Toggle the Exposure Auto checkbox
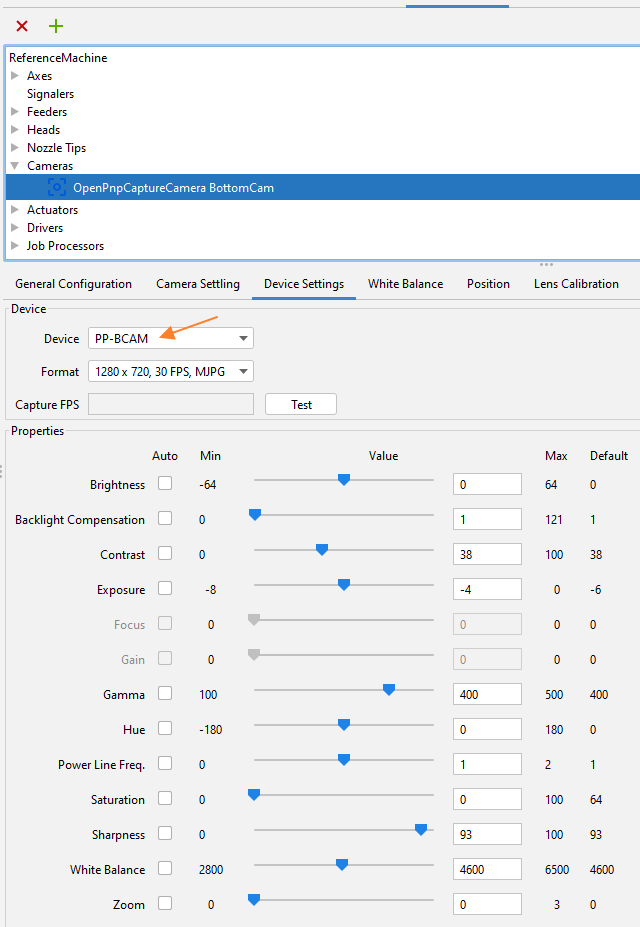 click(165, 588)
